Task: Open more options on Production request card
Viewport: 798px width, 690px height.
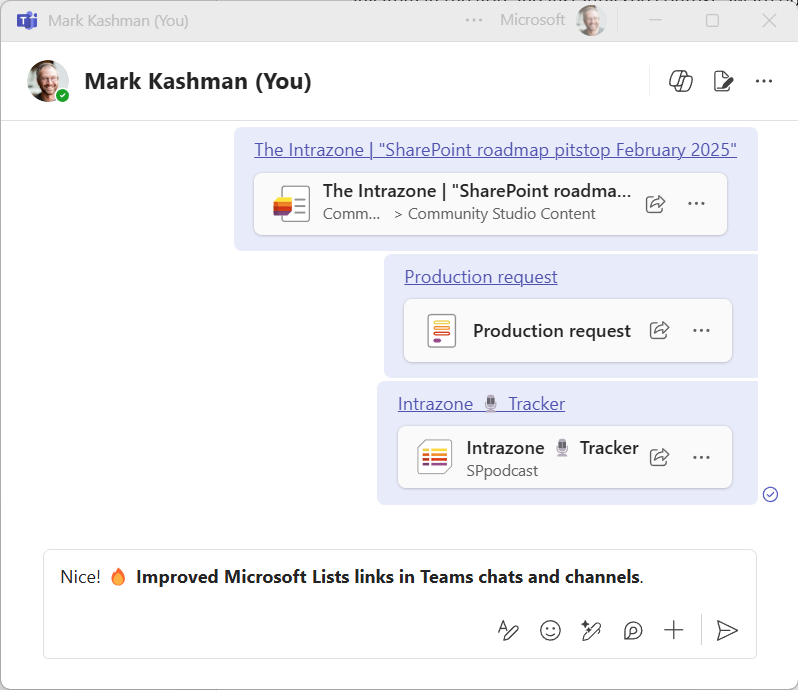Action: tap(701, 331)
